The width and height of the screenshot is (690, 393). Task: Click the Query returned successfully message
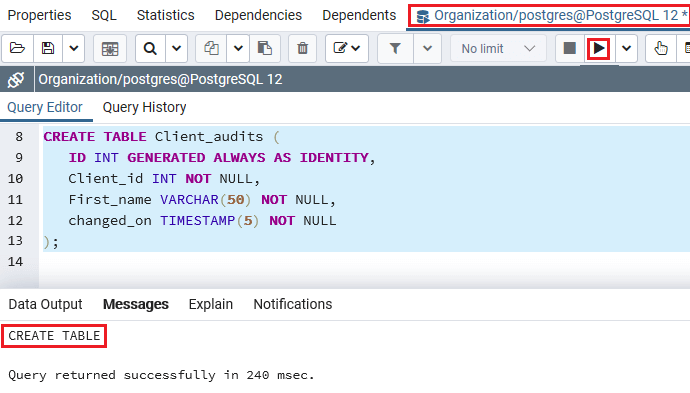coord(161,375)
